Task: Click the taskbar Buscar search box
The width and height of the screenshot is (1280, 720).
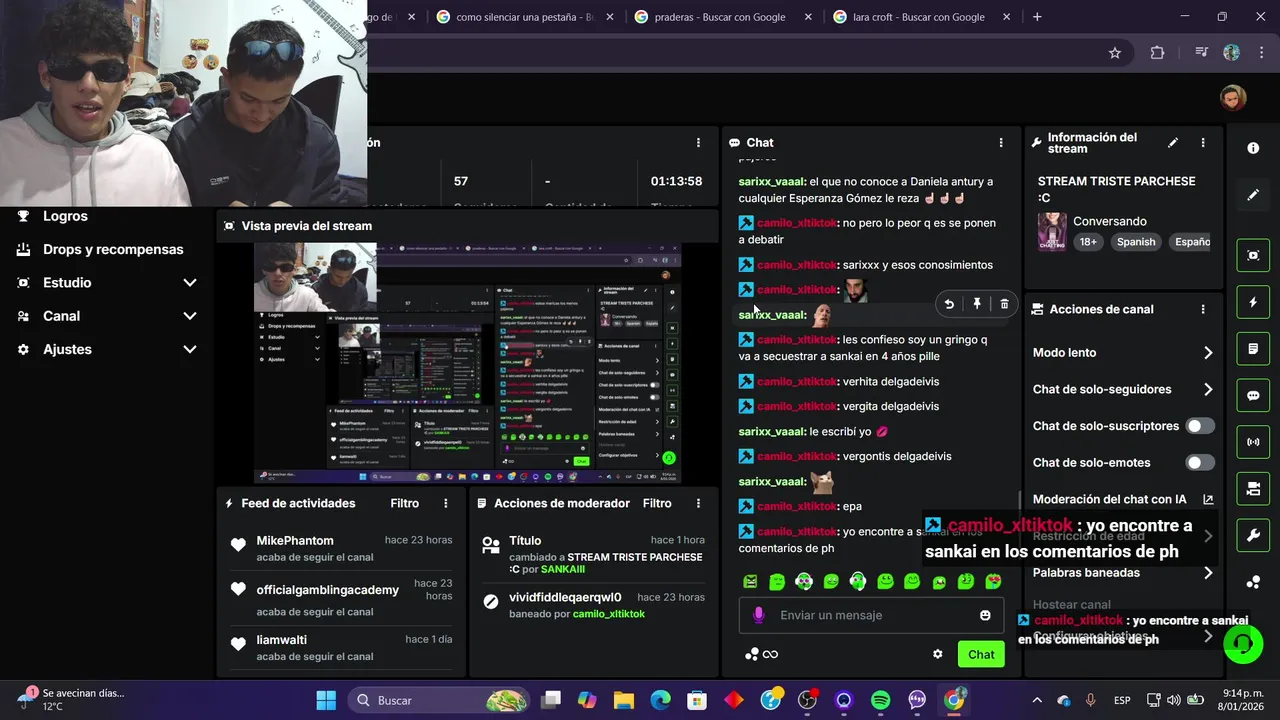Action: pyautogui.click(x=440, y=701)
